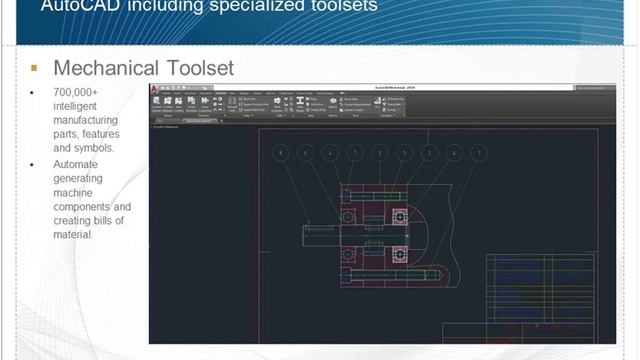Select the parts list table in the drawing
This screenshot has height=360, width=640.
point(540,287)
